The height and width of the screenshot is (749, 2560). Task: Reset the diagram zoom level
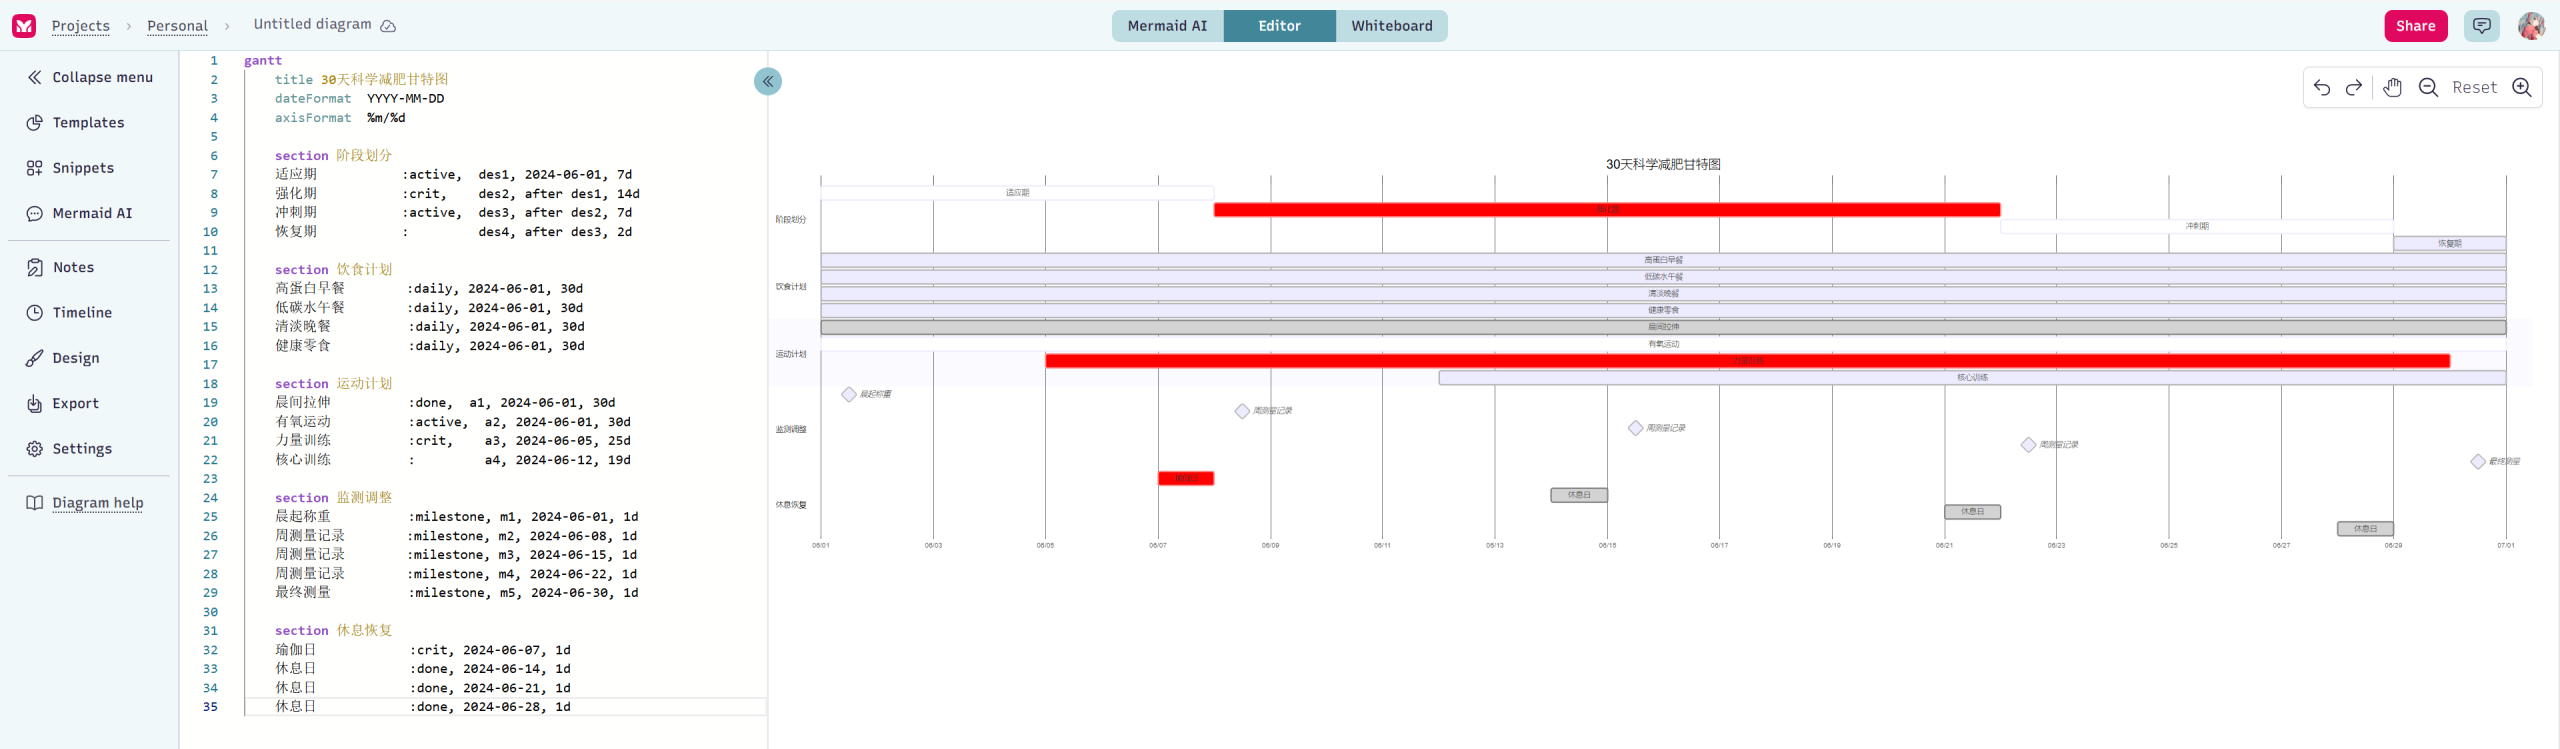[x=2474, y=88]
